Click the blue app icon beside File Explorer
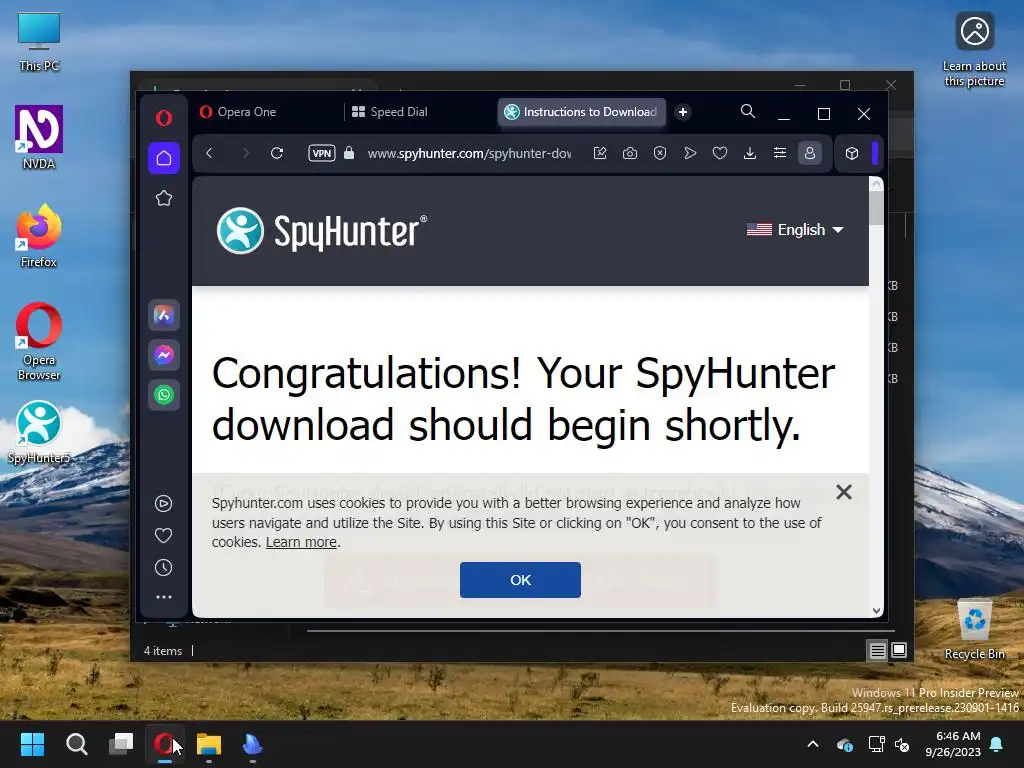 point(253,744)
